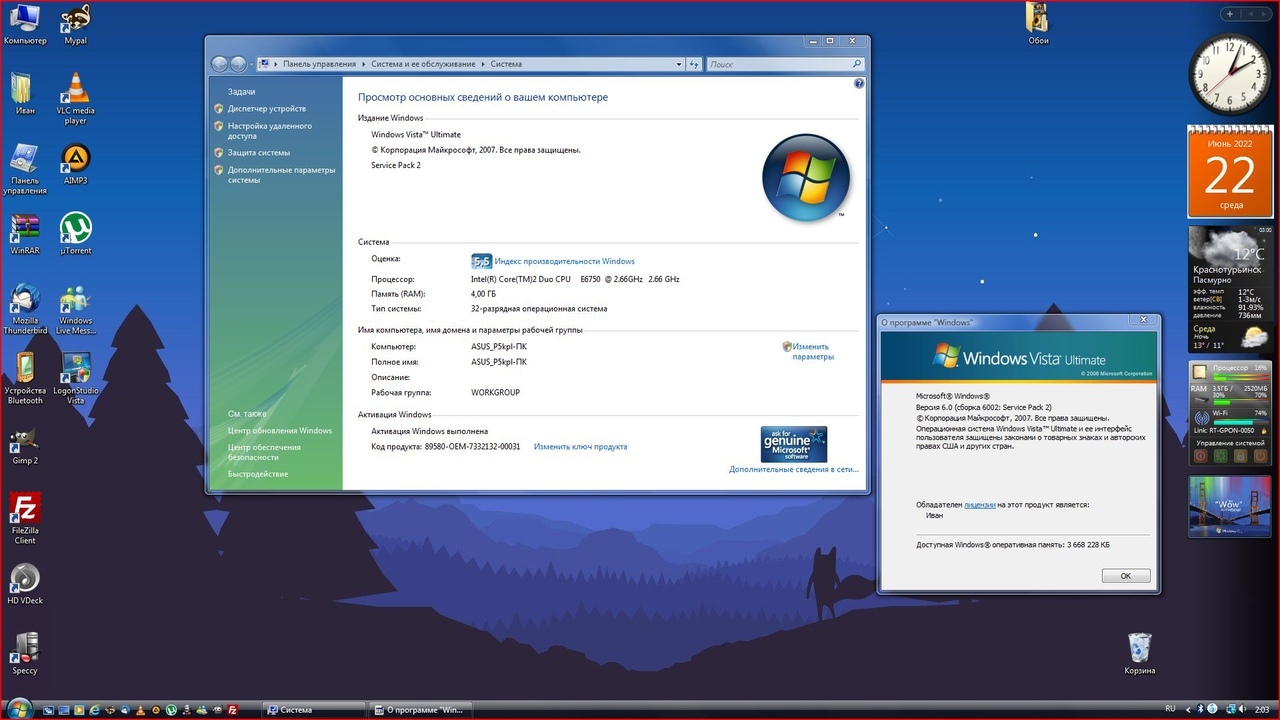This screenshot has width=1280, height=720.
Task: Click the refresh button beside the address bar
Action: coord(693,64)
